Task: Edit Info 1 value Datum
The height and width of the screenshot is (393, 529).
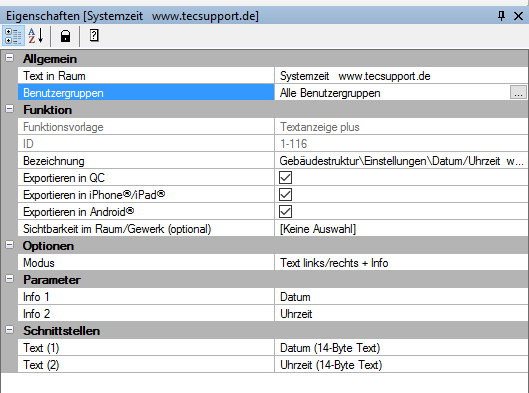Action: [x=401, y=297]
